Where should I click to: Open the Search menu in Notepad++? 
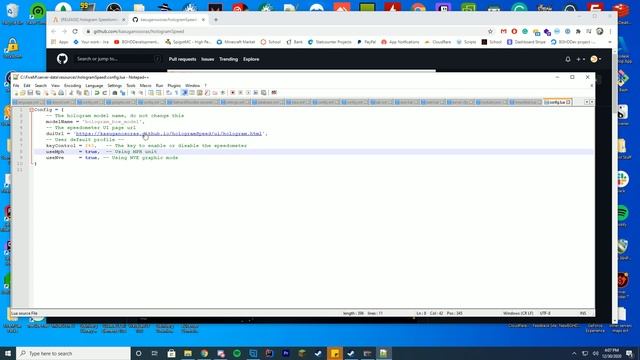(x=40, y=86)
